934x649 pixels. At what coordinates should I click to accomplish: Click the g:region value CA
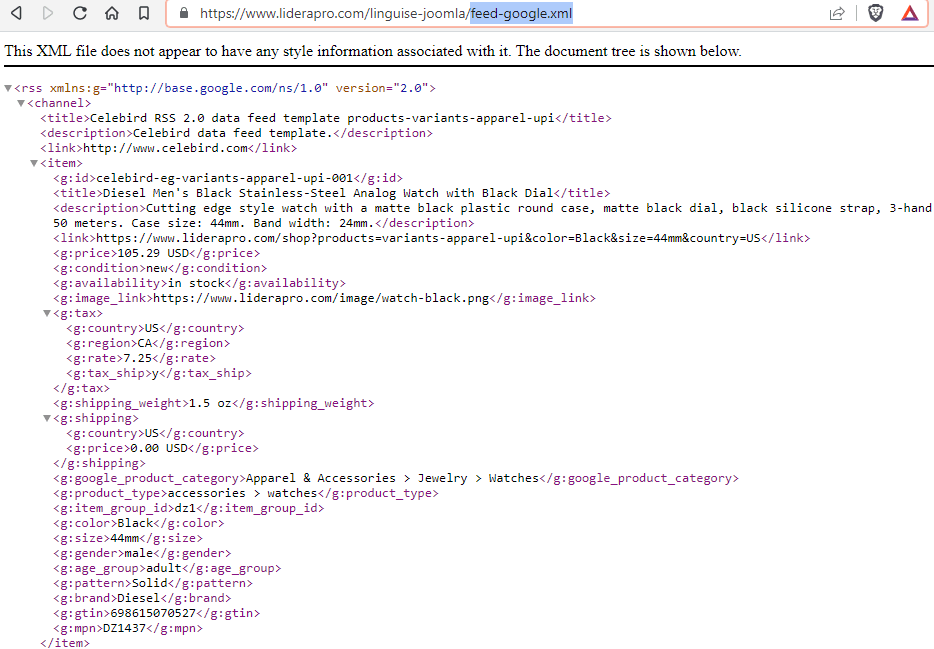145,343
